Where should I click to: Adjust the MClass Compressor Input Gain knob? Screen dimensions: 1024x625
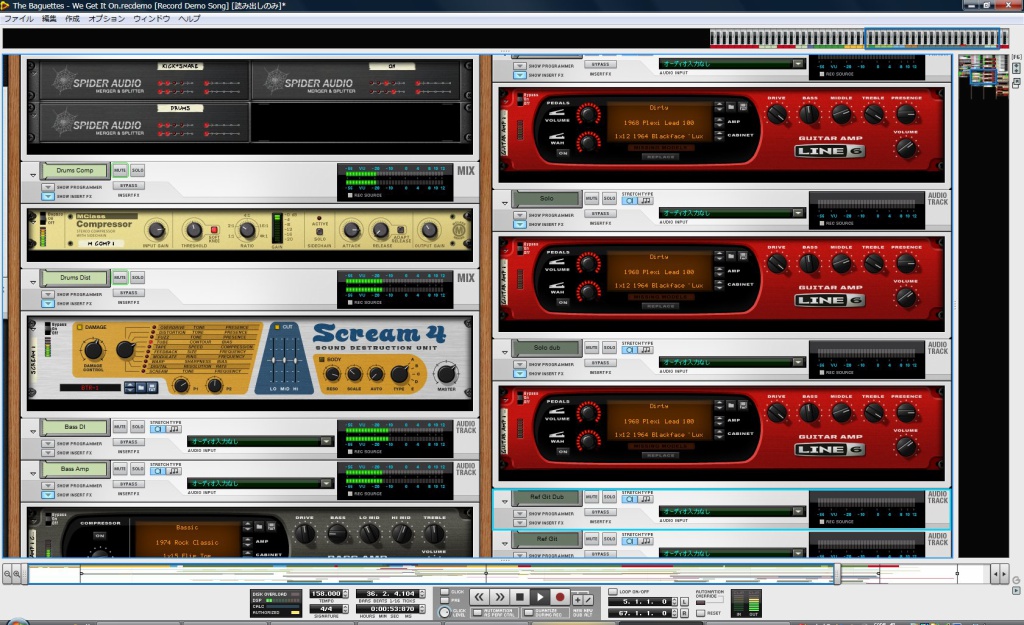pyautogui.click(x=156, y=230)
